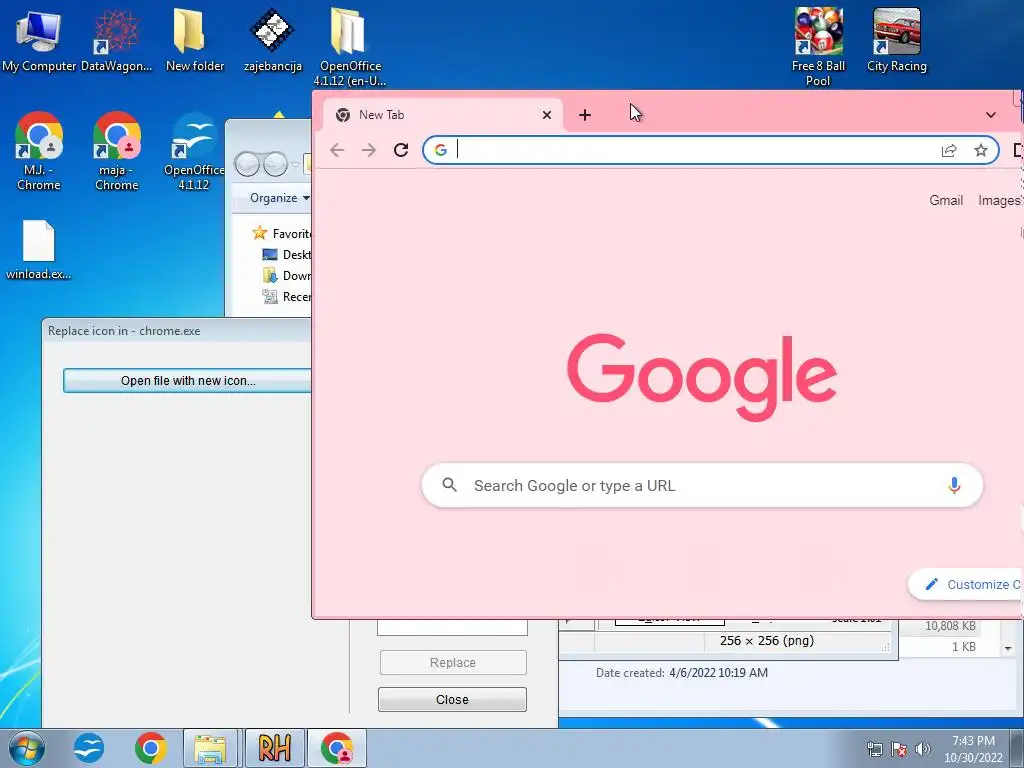1024x768 pixels.
Task: Expand the Chrome tab search chevron
Action: click(991, 115)
